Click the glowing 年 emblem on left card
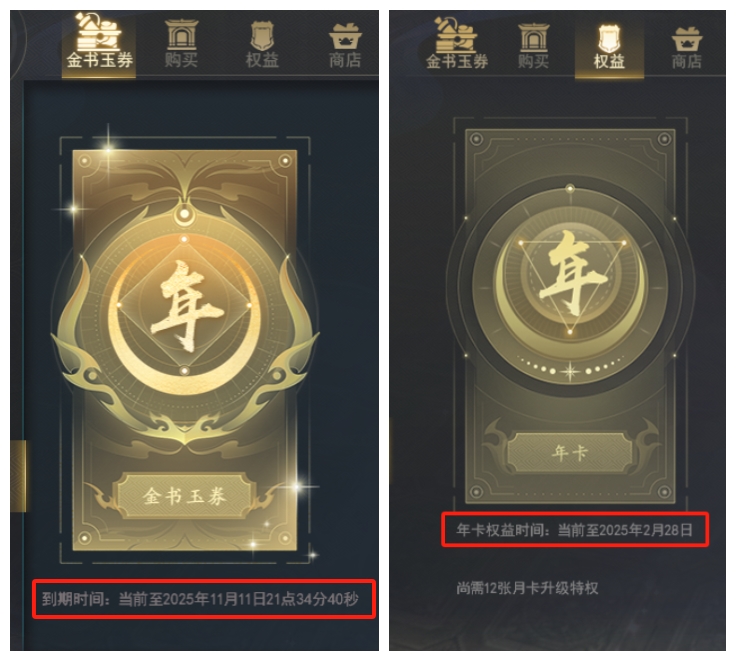This screenshot has width=736, height=661. (184, 306)
